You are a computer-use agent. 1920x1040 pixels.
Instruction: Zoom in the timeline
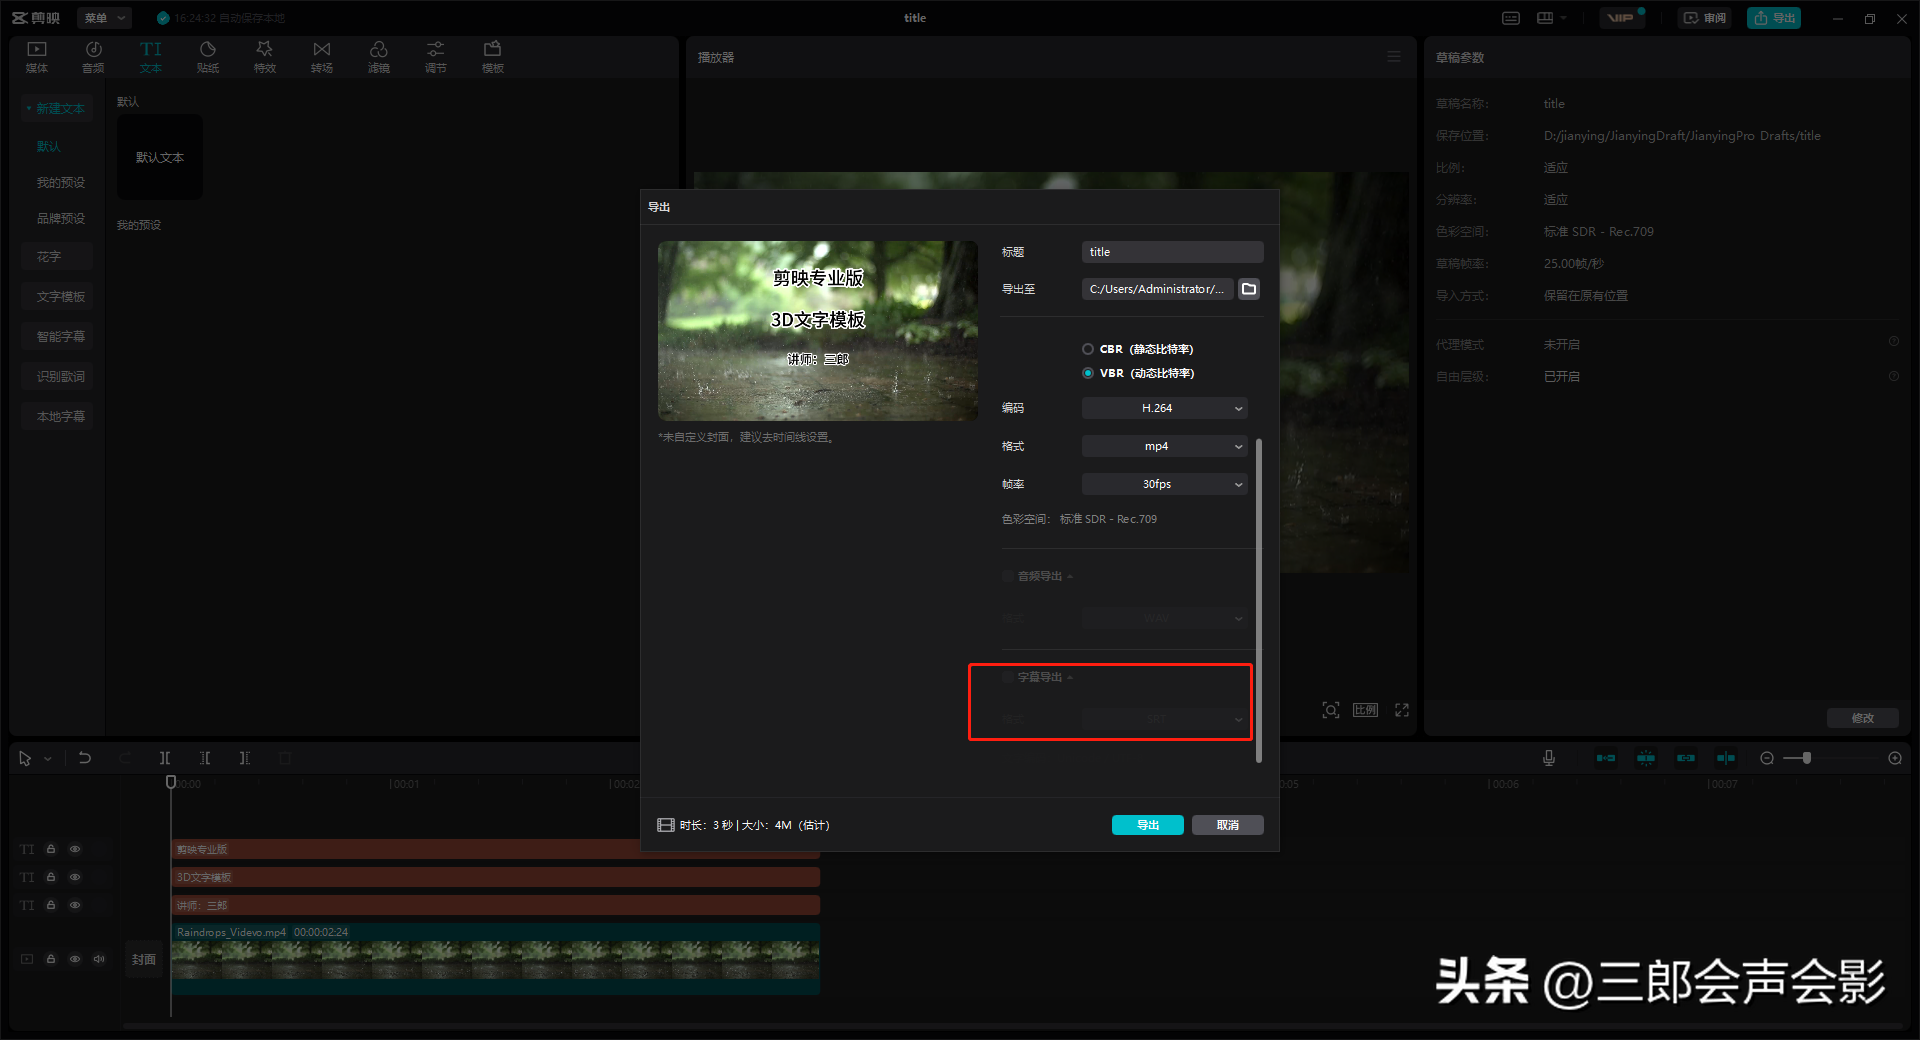[x=1895, y=758]
